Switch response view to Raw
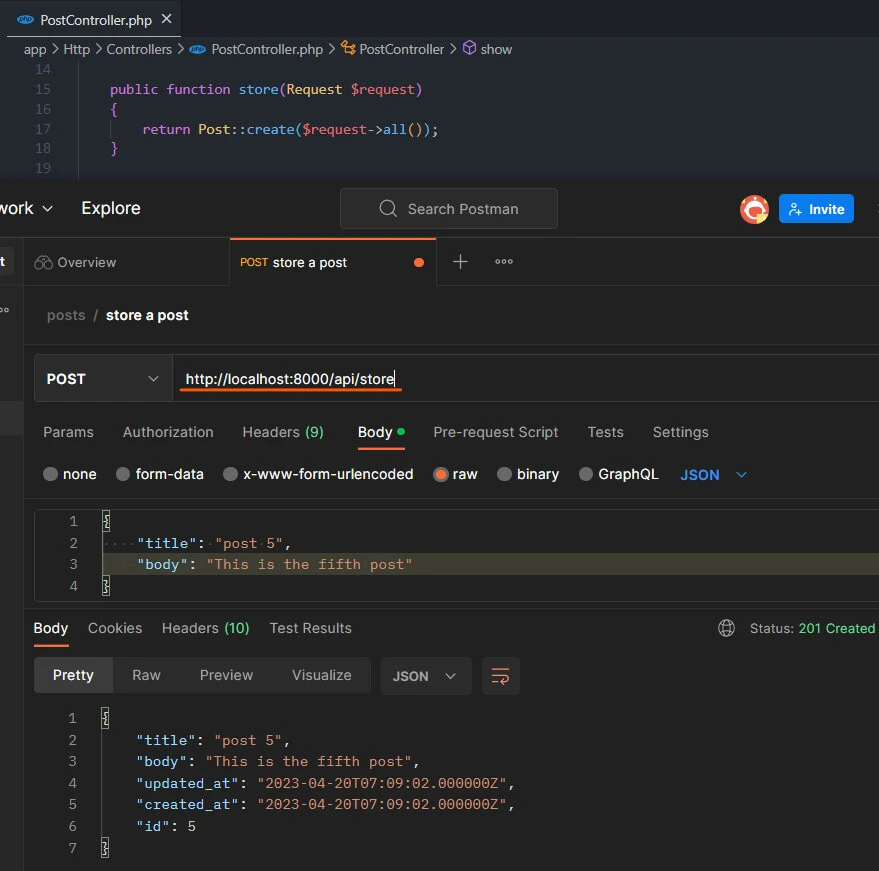 click(146, 676)
